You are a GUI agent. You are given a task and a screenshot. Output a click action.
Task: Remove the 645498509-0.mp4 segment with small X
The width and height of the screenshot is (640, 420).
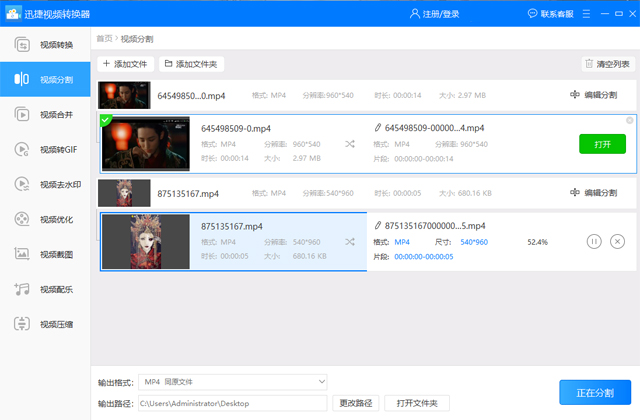pyautogui.click(x=630, y=120)
